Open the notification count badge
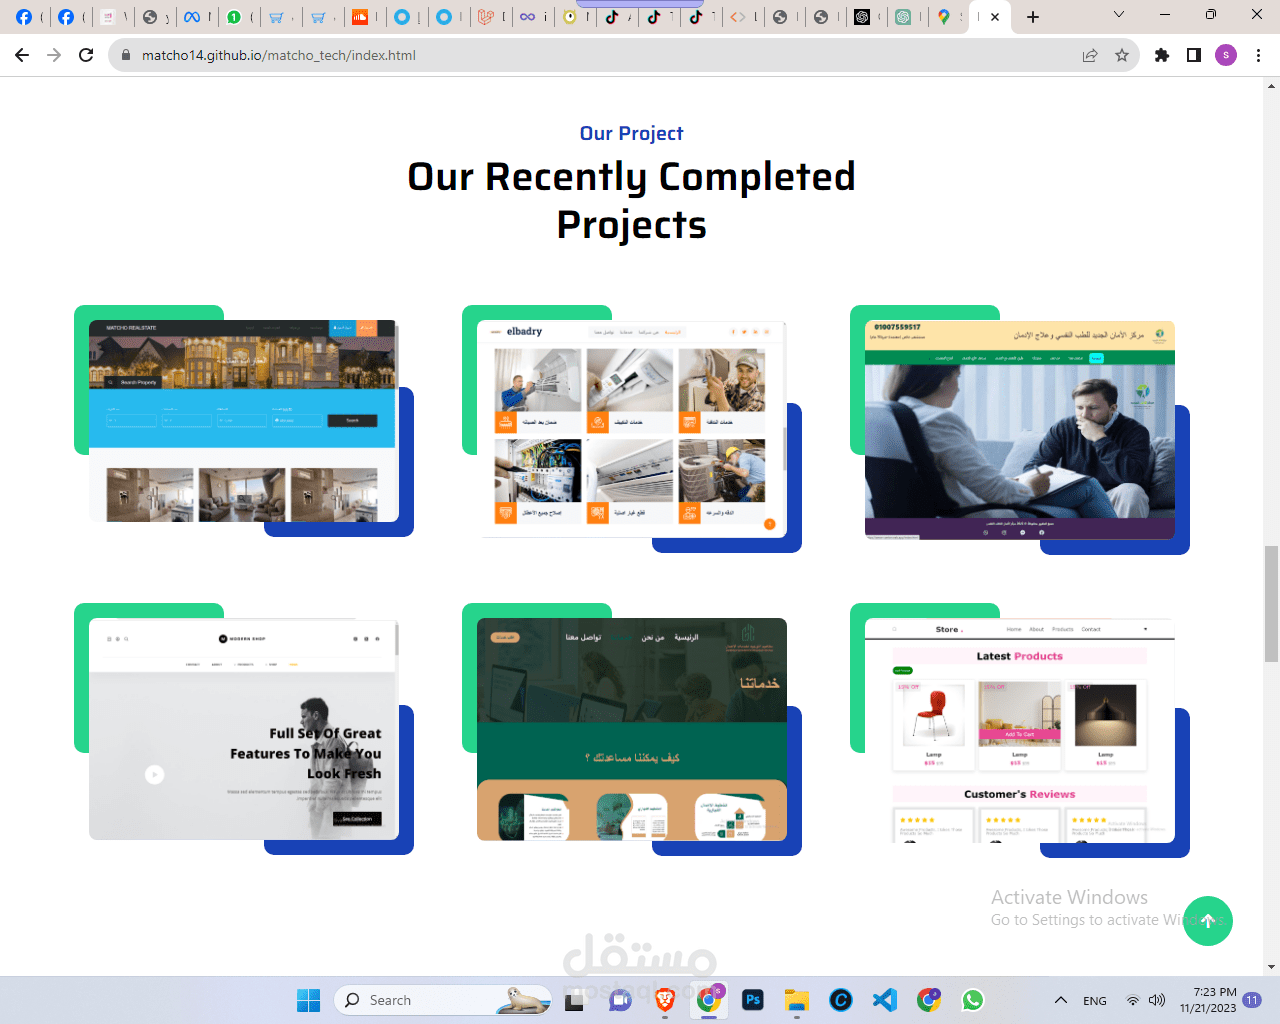 (x=1252, y=1000)
